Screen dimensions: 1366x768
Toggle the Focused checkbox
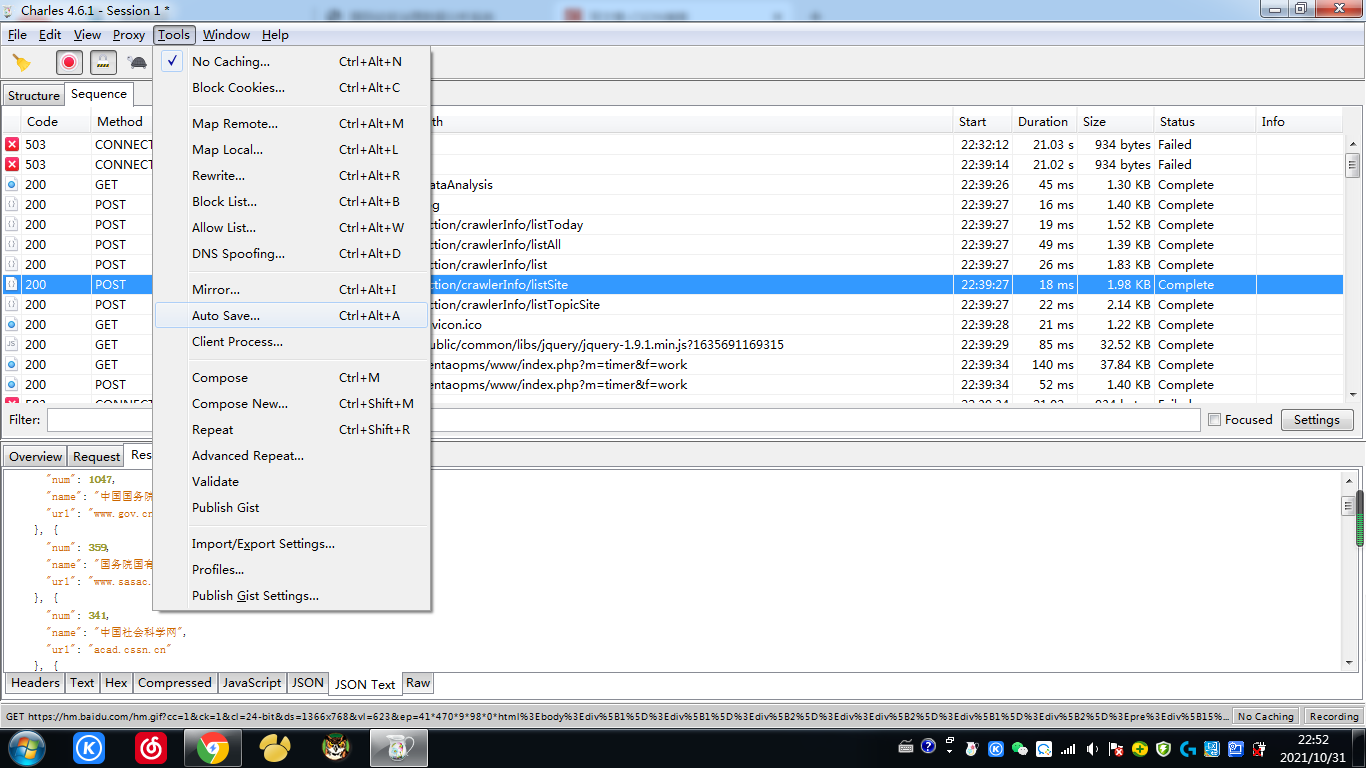tap(1215, 420)
